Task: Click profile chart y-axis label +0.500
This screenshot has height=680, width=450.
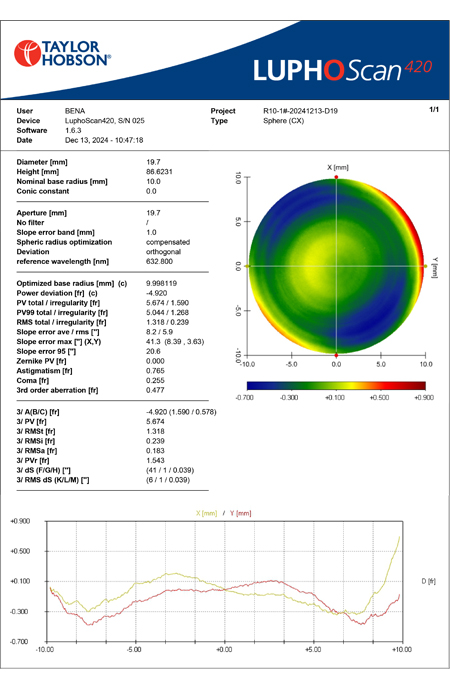Action: pyautogui.click(x=20, y=551)
